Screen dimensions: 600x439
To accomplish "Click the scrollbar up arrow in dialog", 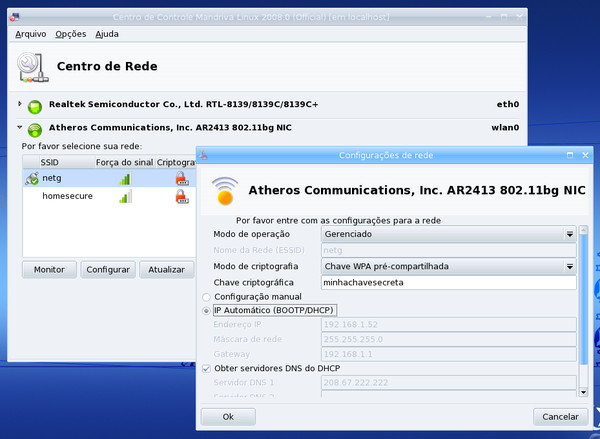I will pos(584,230).
